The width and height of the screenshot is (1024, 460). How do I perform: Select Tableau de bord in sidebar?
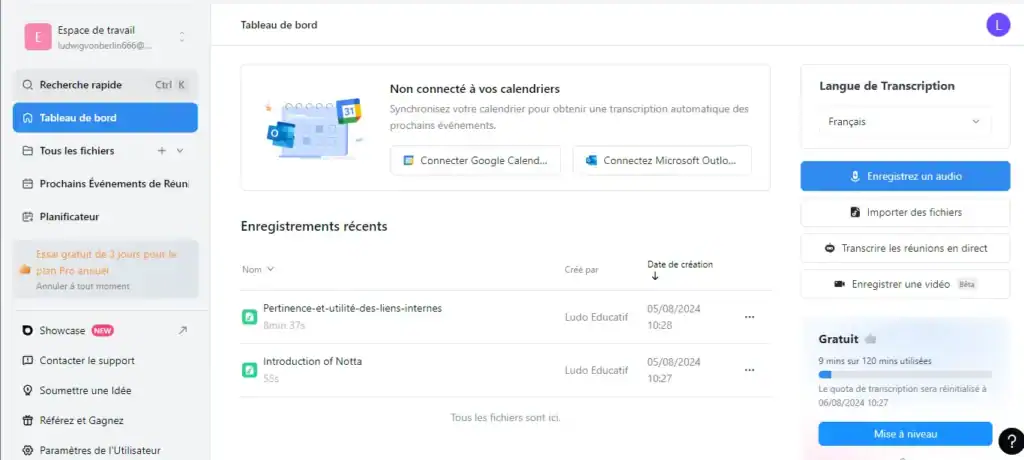[105, 118]
